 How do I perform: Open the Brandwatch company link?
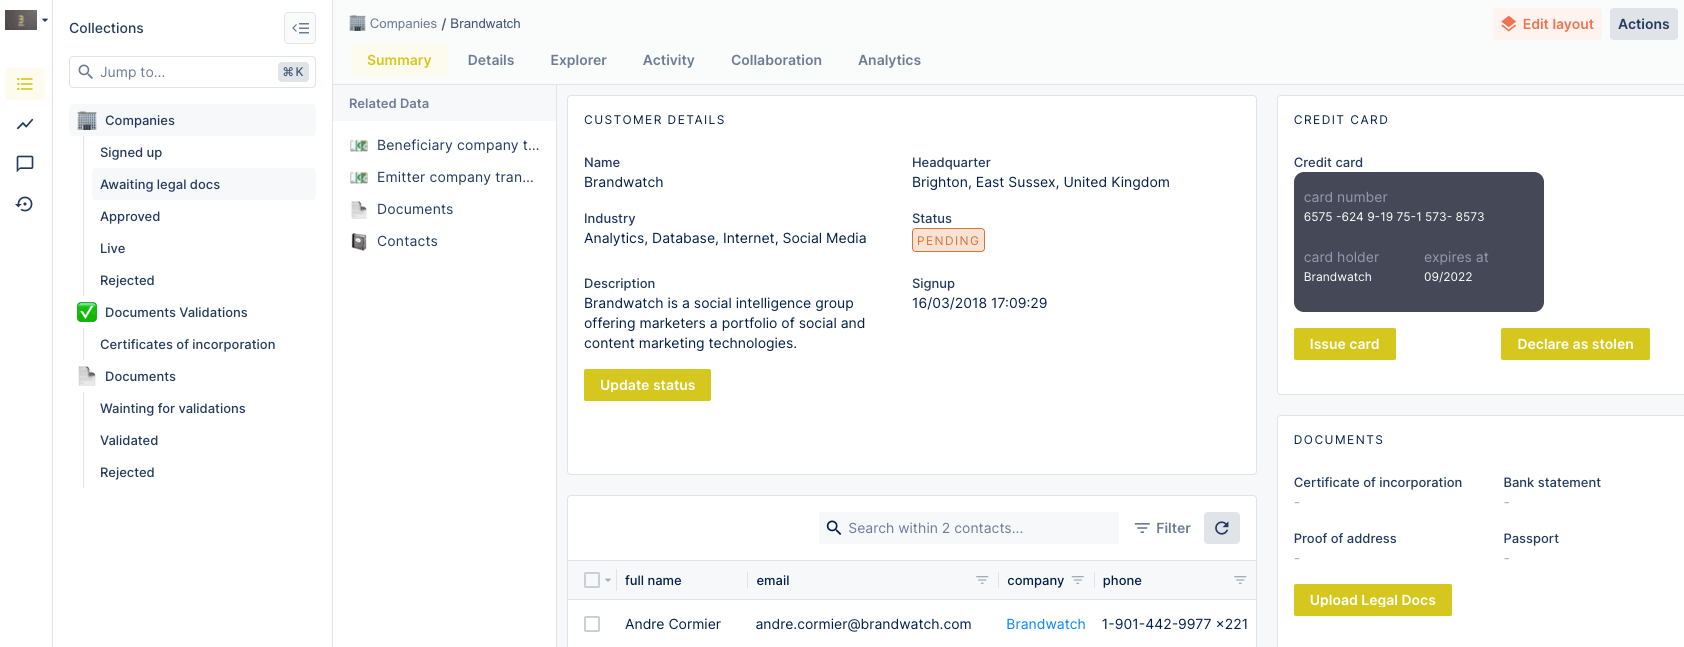1045,624
